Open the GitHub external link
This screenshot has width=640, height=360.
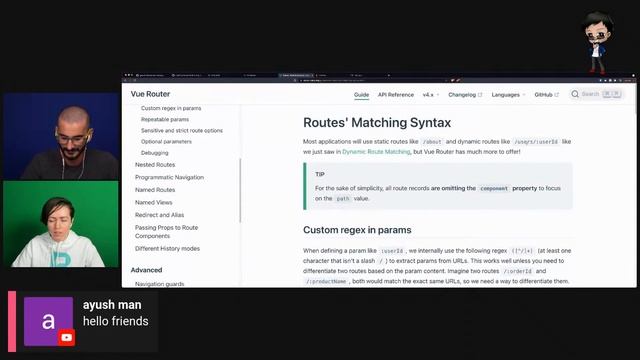pos(547,95)
